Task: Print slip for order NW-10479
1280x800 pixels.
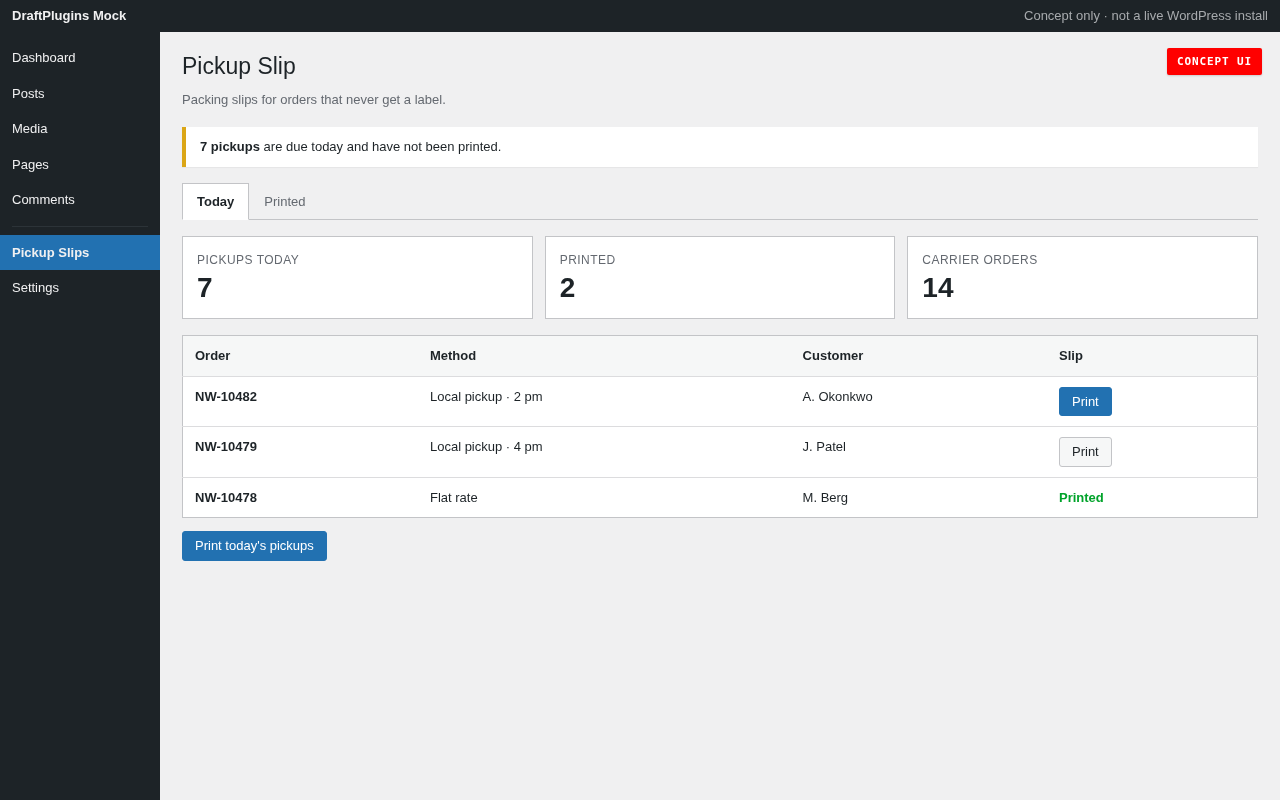Action: click(1085, 452)
